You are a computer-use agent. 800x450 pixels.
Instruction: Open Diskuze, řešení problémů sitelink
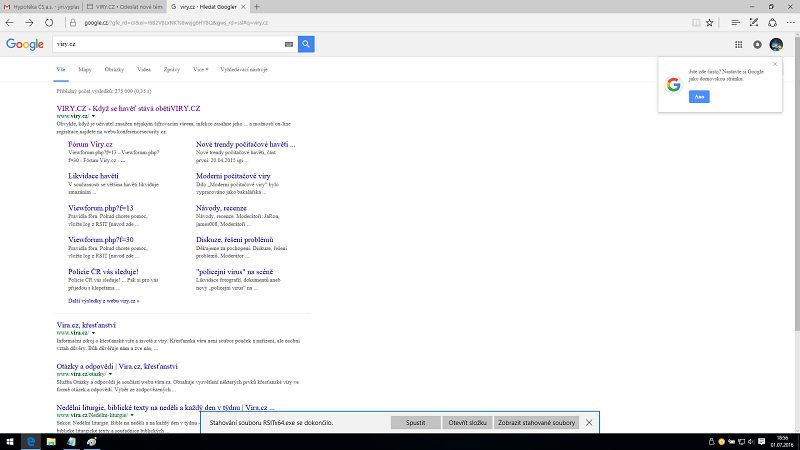[x=235, y=240]
